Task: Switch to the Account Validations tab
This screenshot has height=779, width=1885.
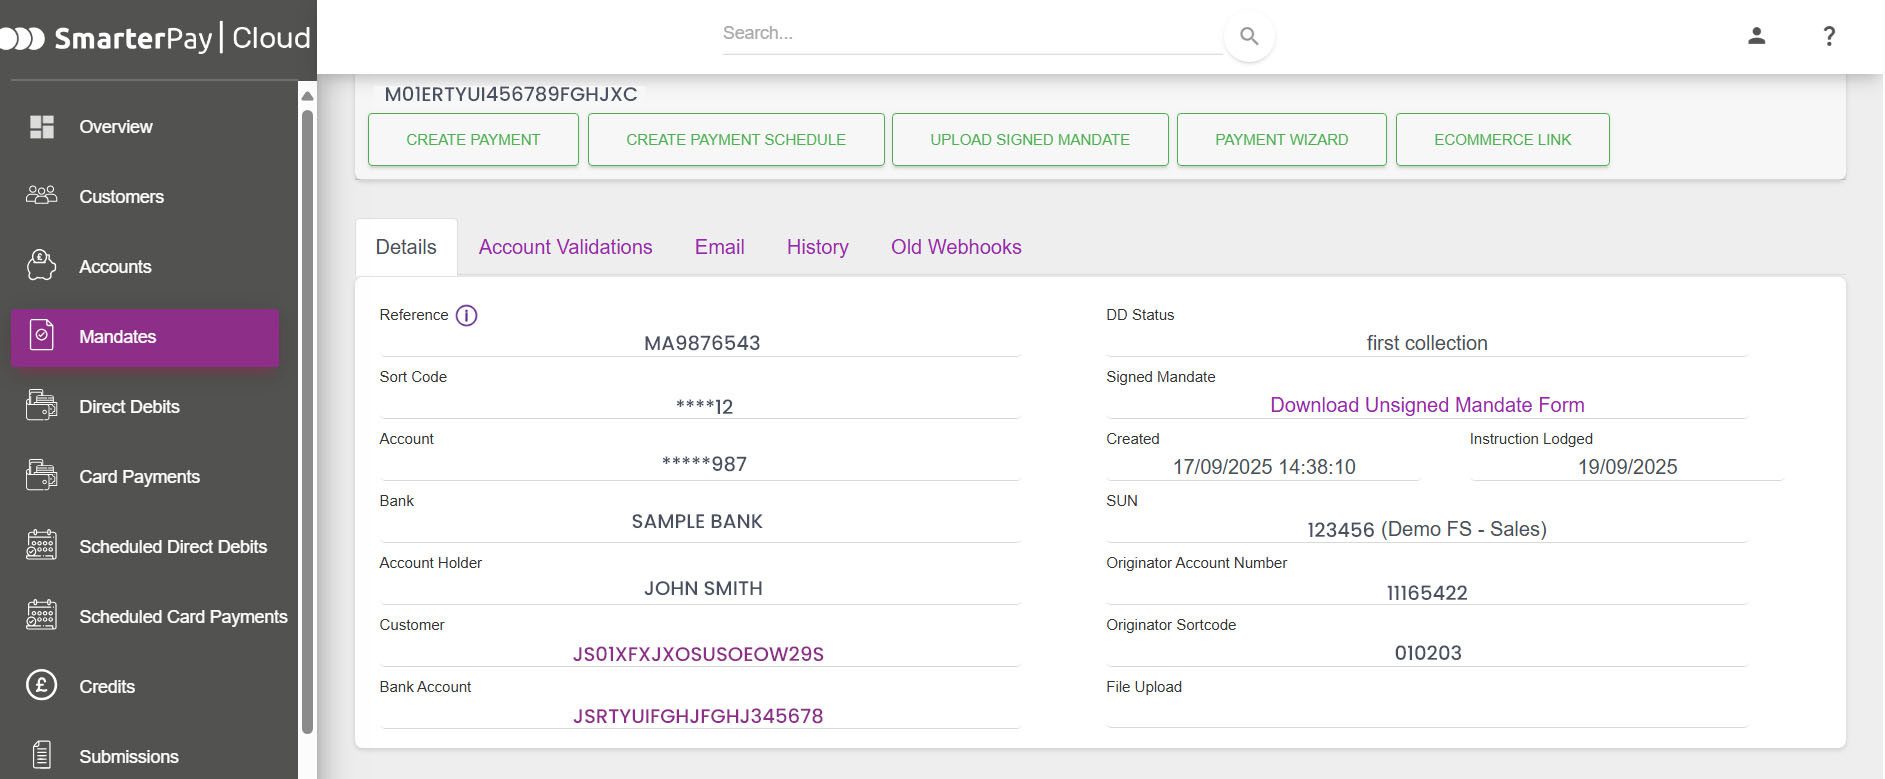Action: point(565,247)
